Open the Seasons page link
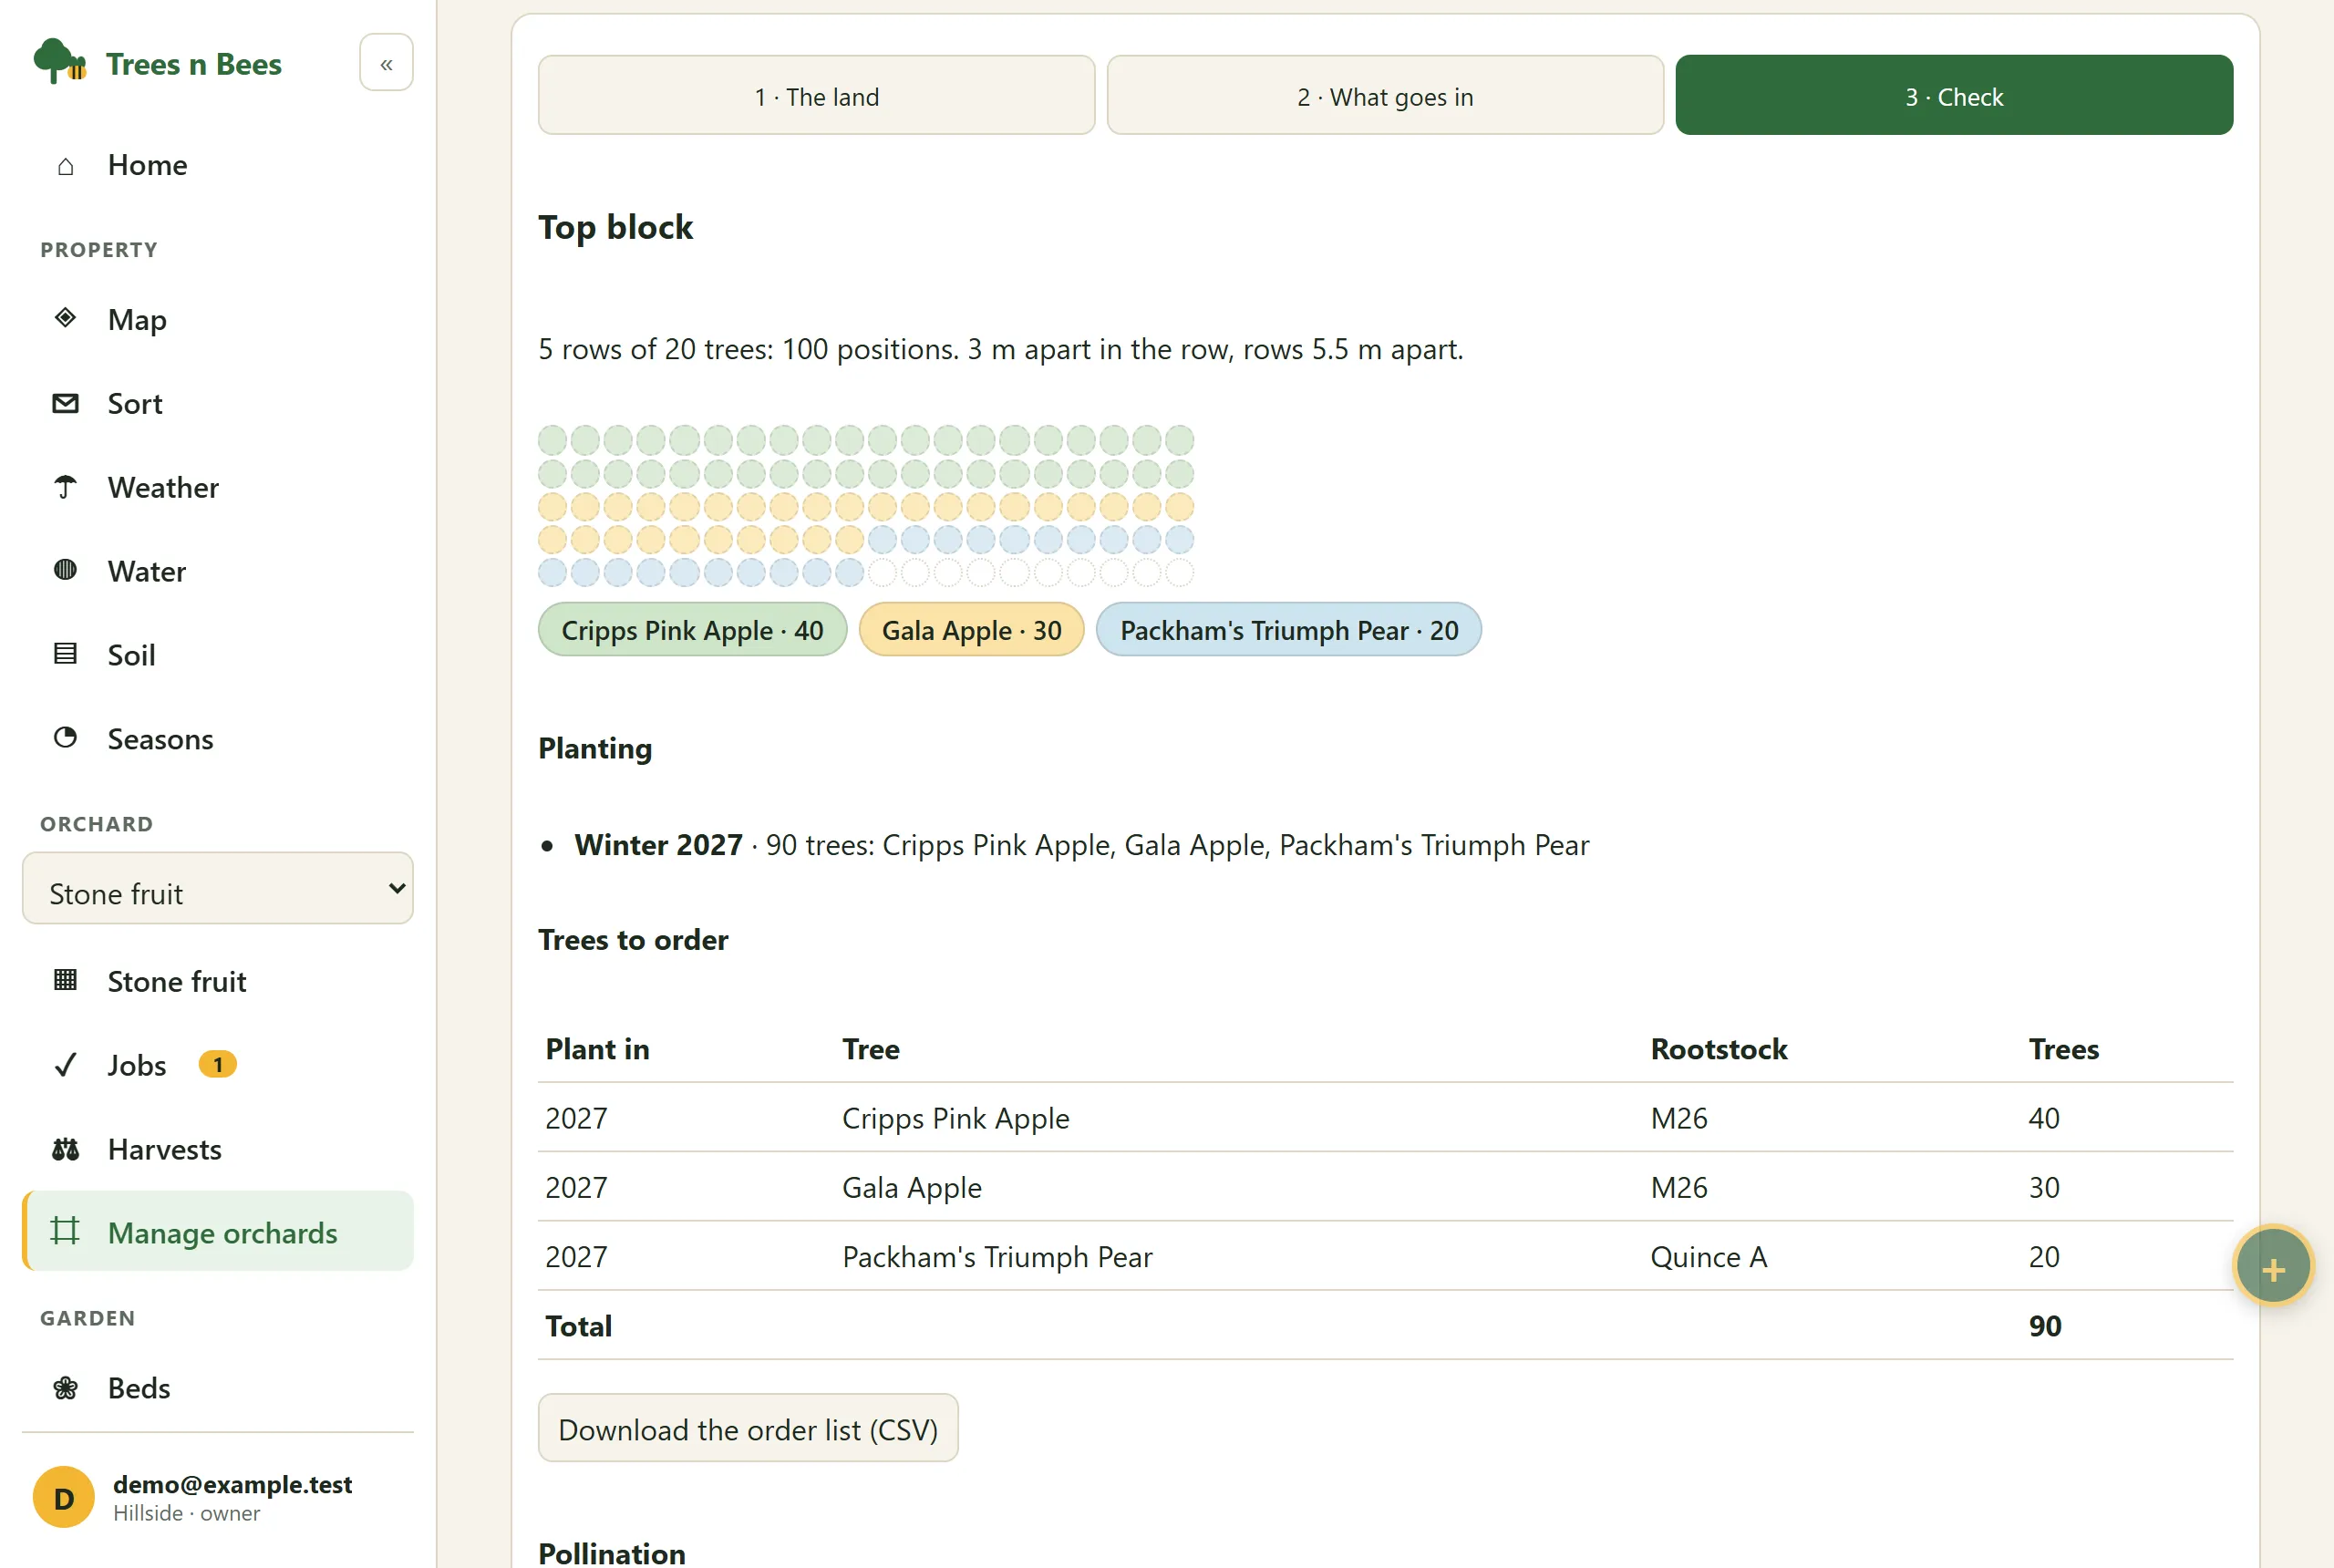Viewport: 2334px width, 1568px height. (x=218, y=739)
